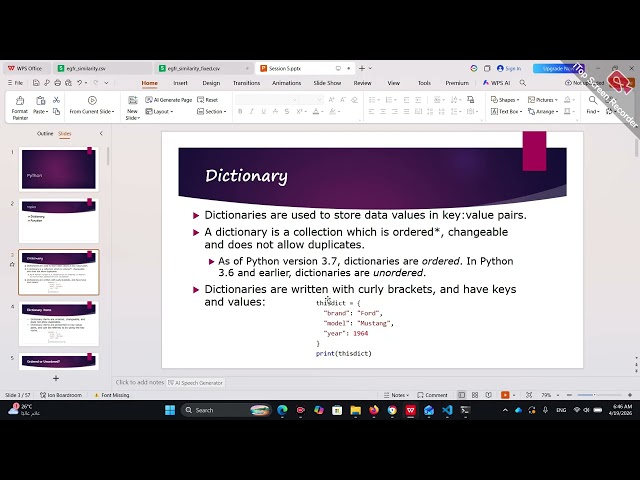The width and height of the screenshot is (640, 480).
Task: Click the ribbon search magnifier icon
Action: tap(522, 83)
